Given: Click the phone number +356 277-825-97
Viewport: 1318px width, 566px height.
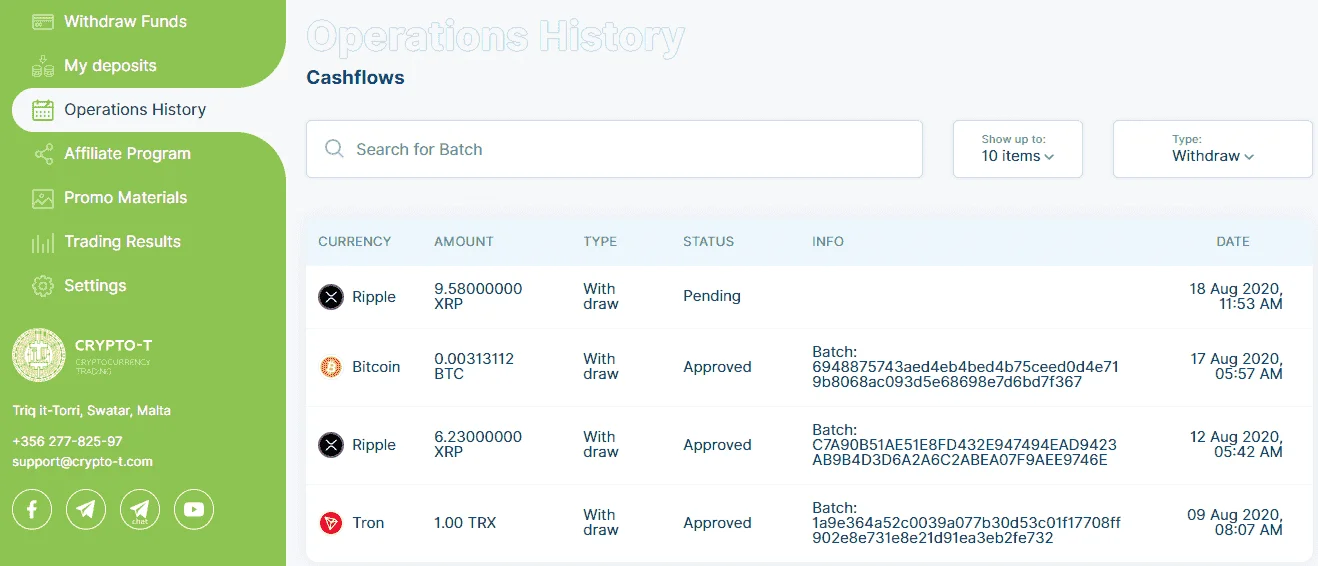Looking at the screenshot, I should (67, 441).
